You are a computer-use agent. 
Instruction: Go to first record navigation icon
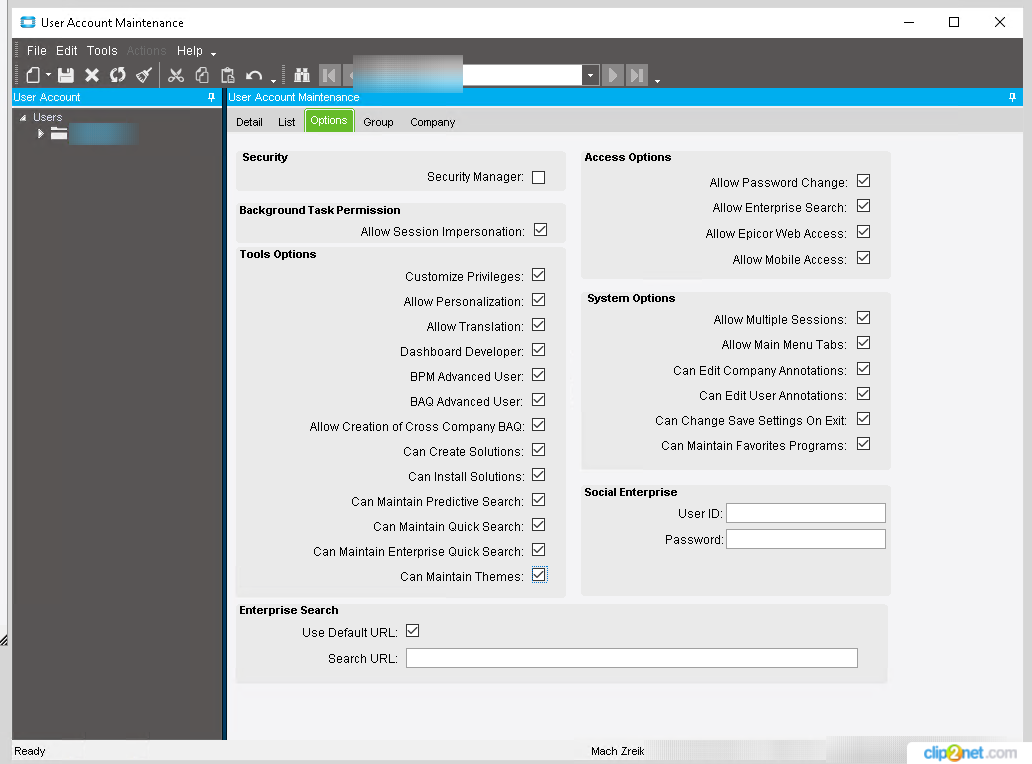[x=330, y=75]
